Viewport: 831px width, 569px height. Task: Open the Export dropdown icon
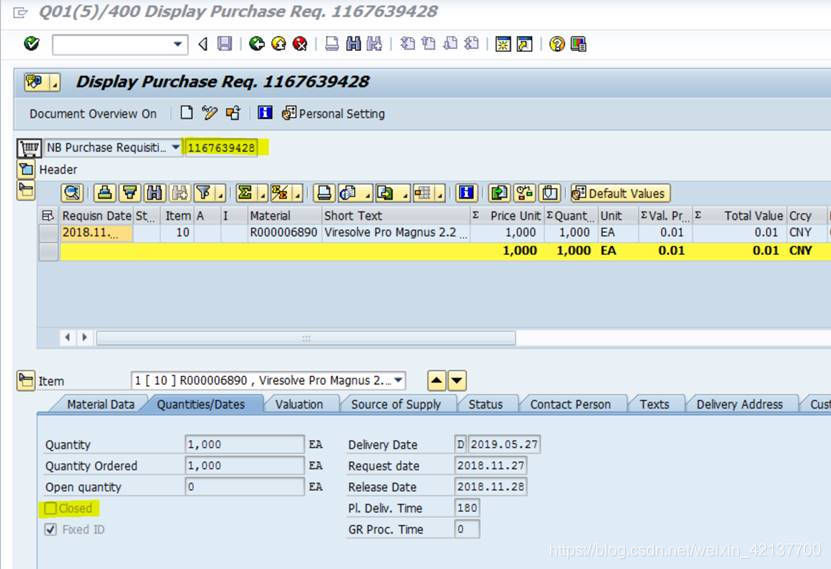[x=392, y=193]
